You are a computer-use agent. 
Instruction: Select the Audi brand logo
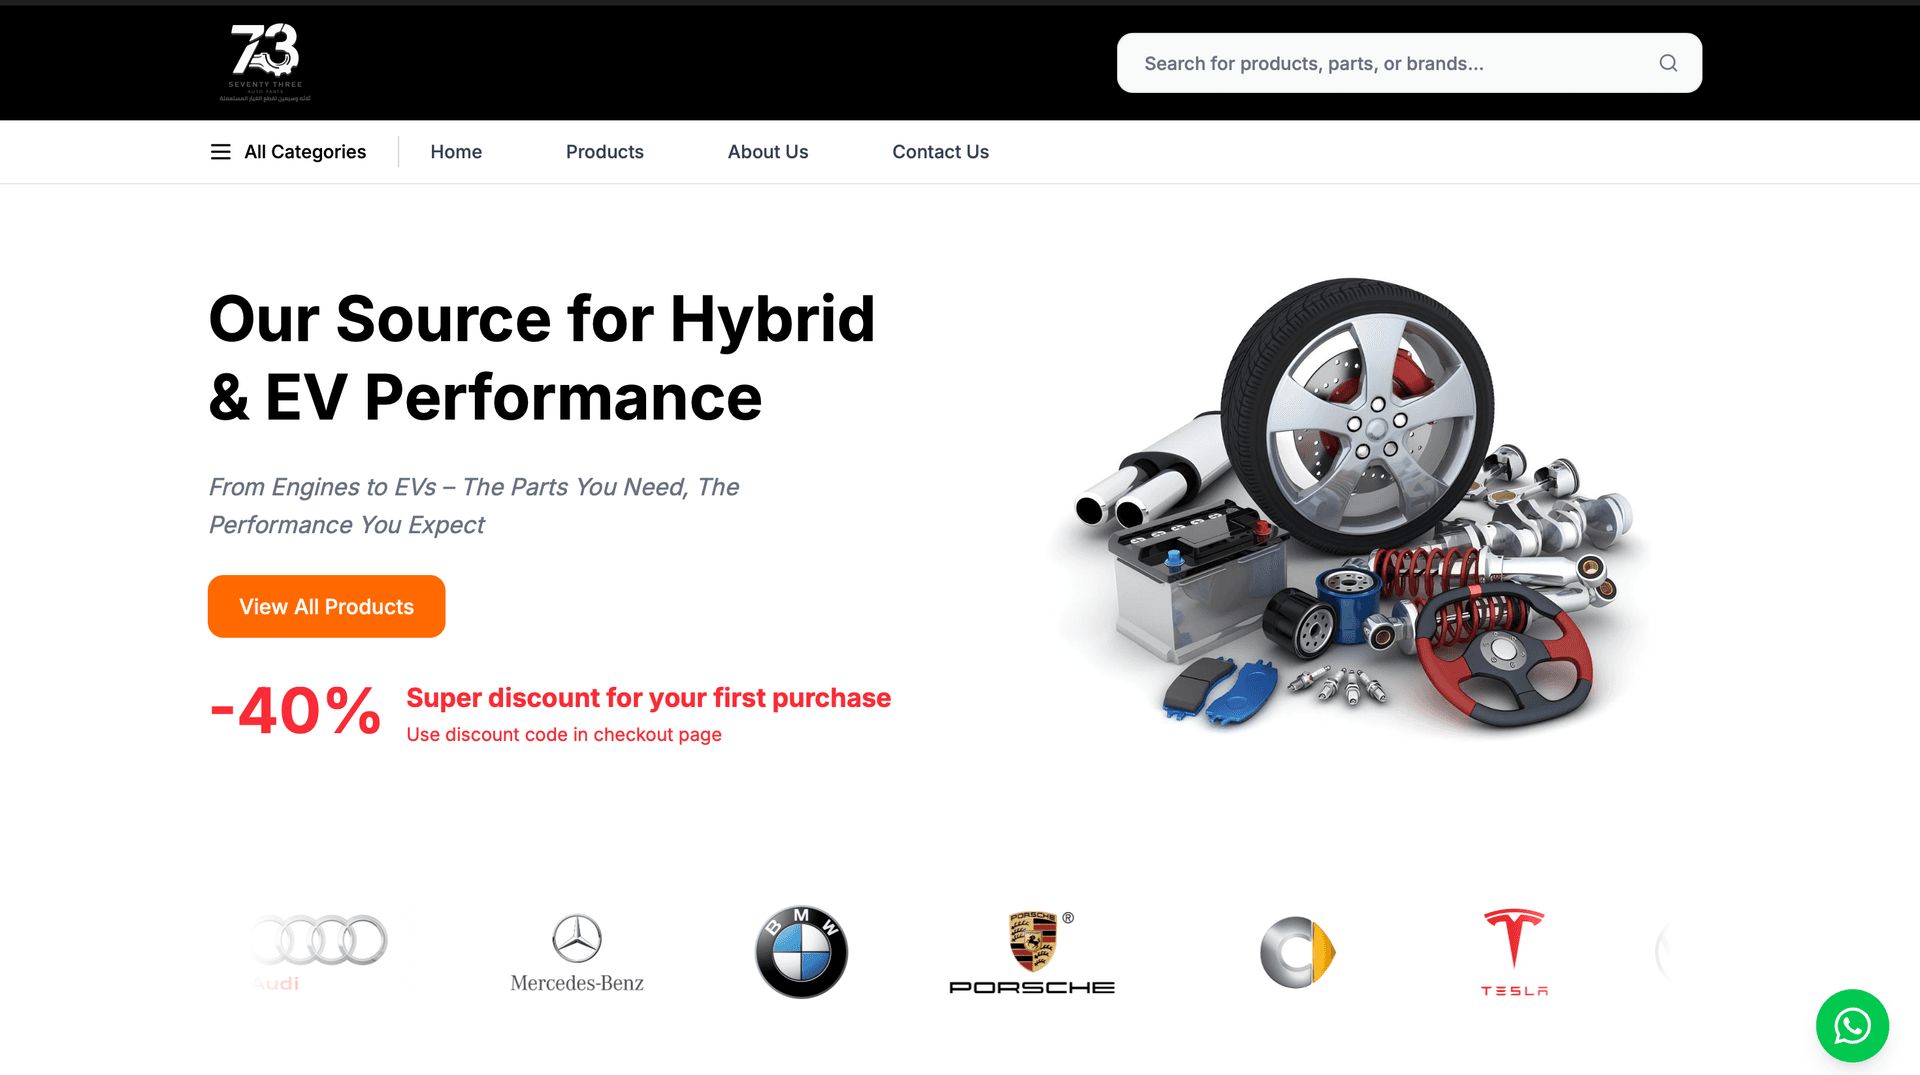320,951
